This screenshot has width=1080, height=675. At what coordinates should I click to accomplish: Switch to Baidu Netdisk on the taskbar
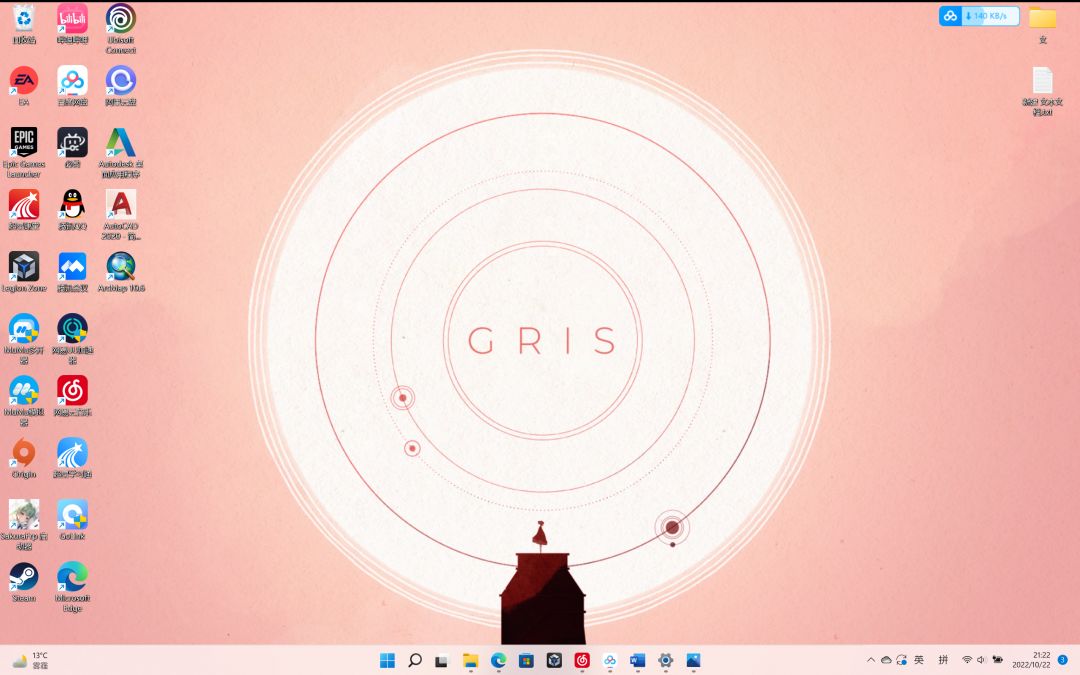(610, 661)
